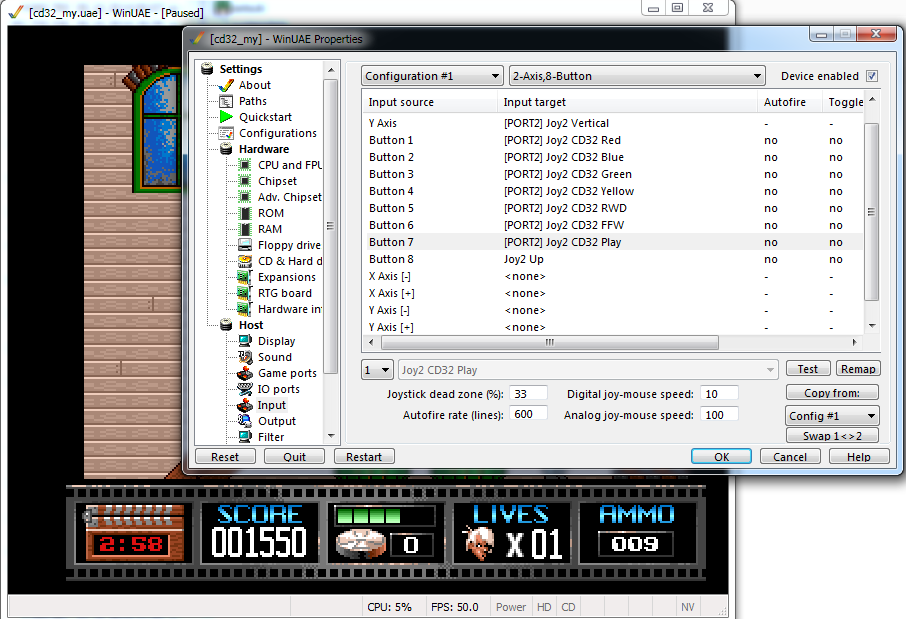Screen dimensions: 906x619
Task: Click the Settings root icon
Action: (x=207, y=69)
